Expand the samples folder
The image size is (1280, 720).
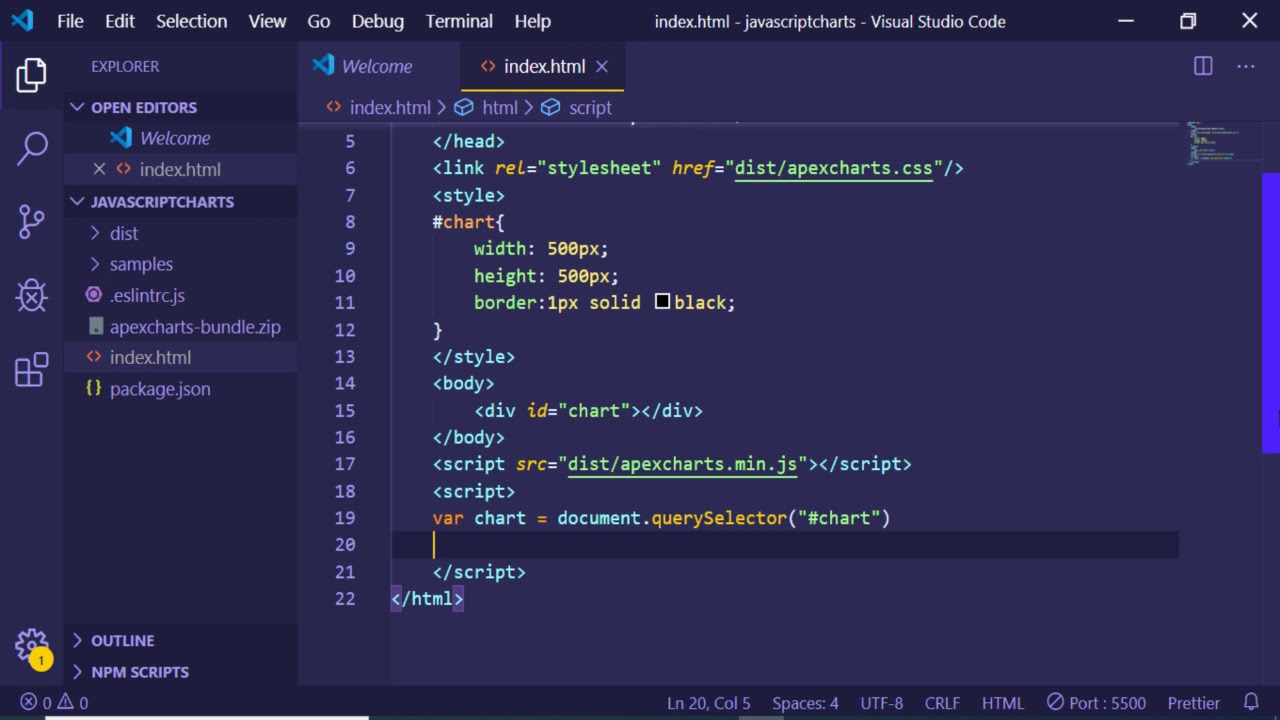pos(141,264)
